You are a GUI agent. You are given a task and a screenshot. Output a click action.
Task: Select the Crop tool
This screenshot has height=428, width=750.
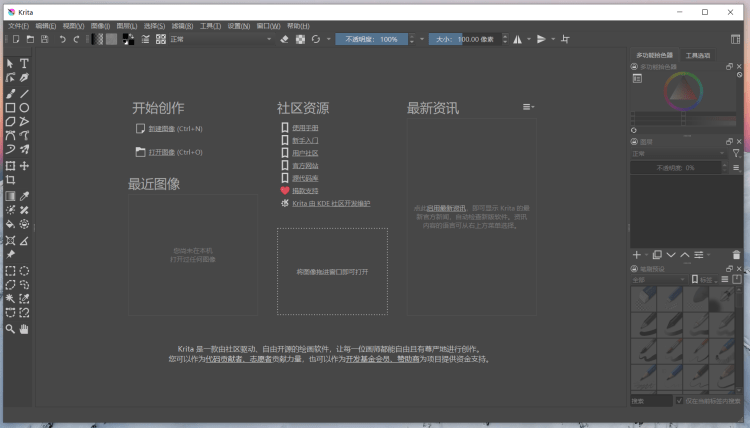[10, 180]
